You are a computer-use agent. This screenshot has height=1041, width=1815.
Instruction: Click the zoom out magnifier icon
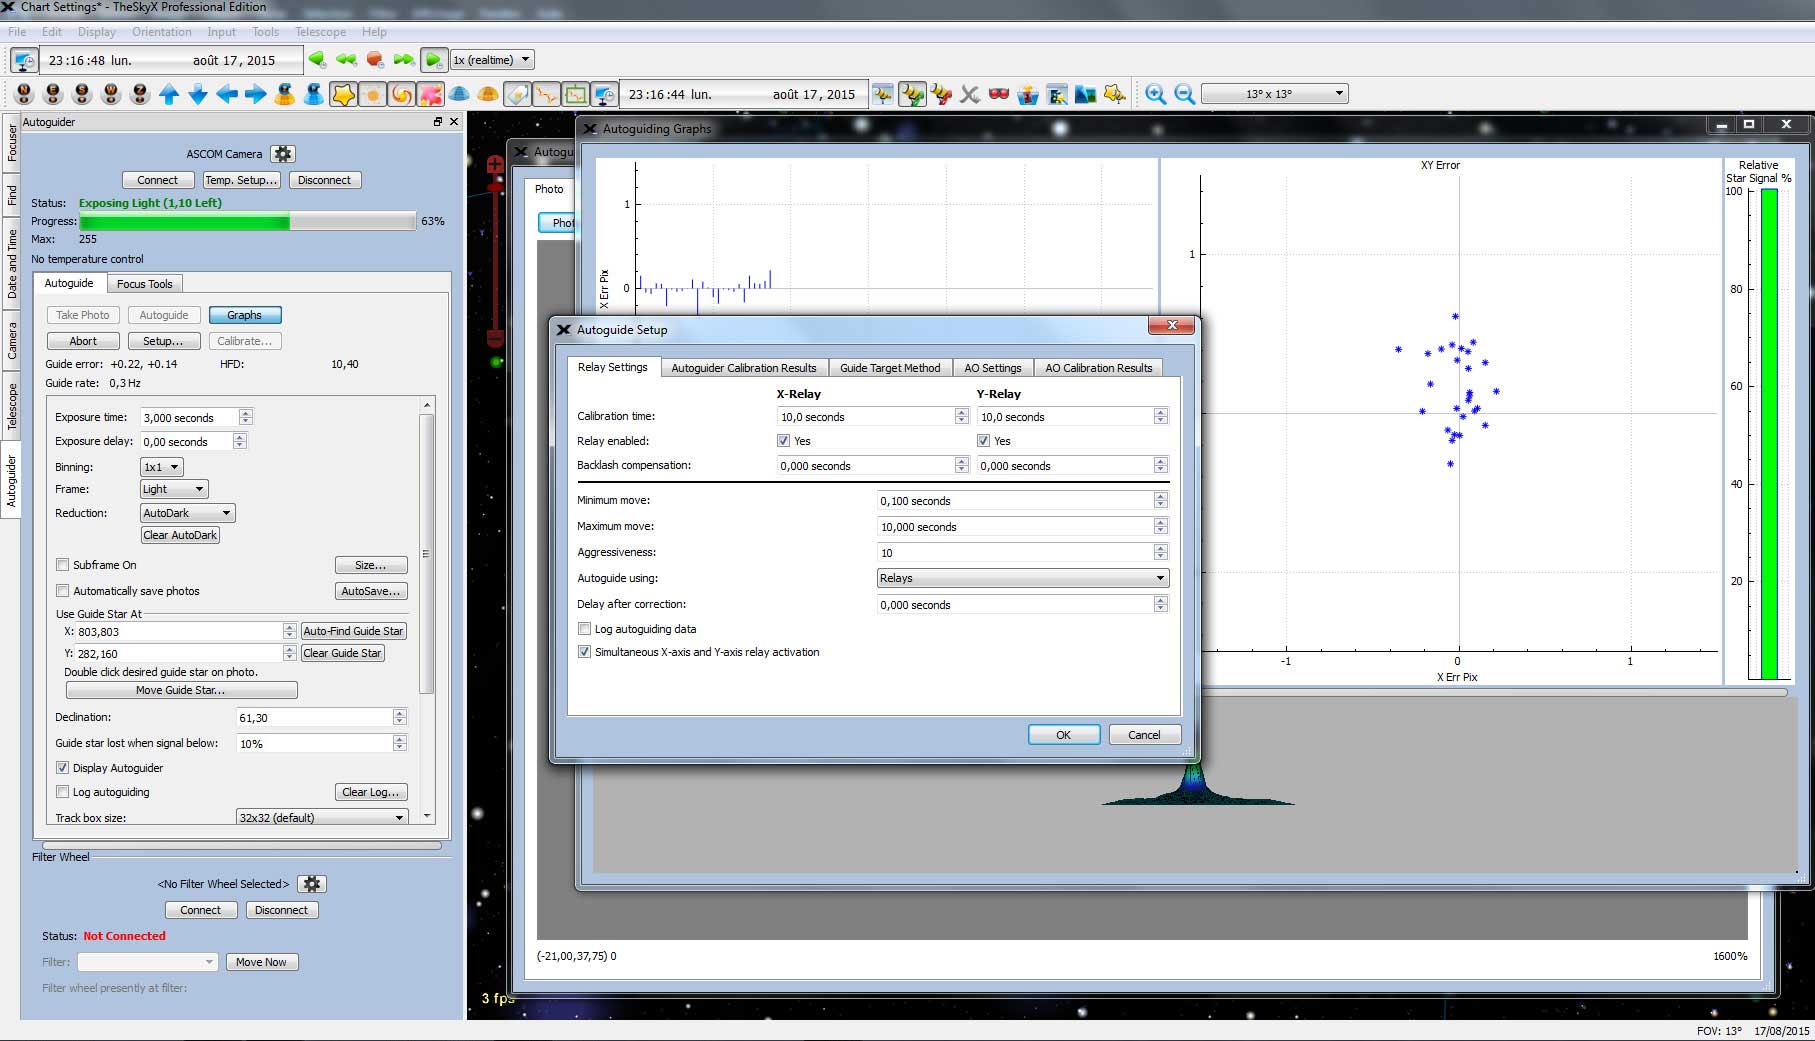1184,94
